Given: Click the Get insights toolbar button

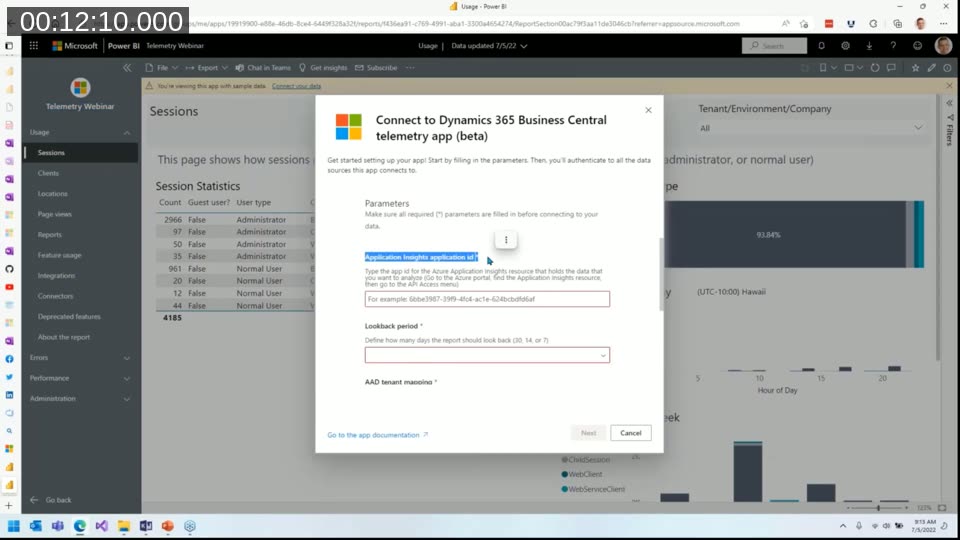Looking at the screenshot, I should [323, 67].
